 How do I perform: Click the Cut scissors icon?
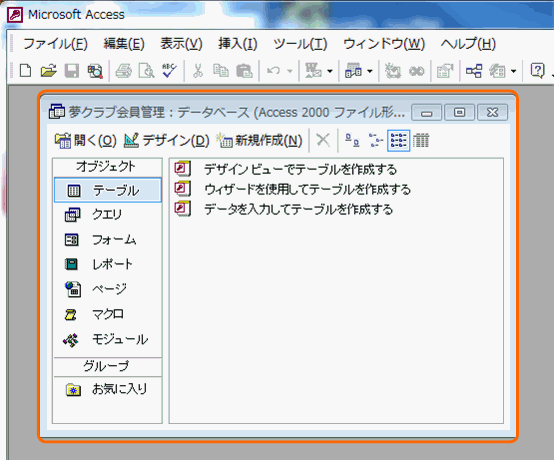coord(198,71)
